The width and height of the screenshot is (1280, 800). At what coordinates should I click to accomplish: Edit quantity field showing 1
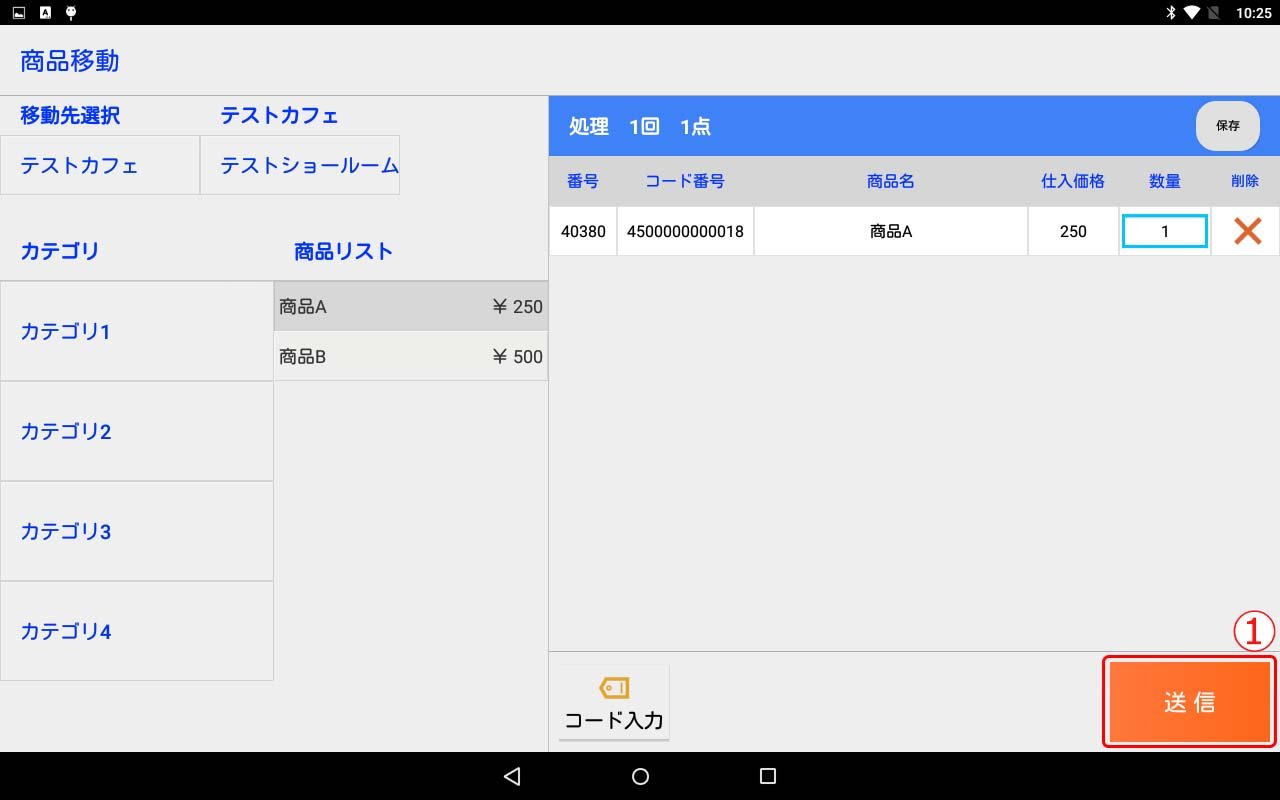click(1165, 231)
